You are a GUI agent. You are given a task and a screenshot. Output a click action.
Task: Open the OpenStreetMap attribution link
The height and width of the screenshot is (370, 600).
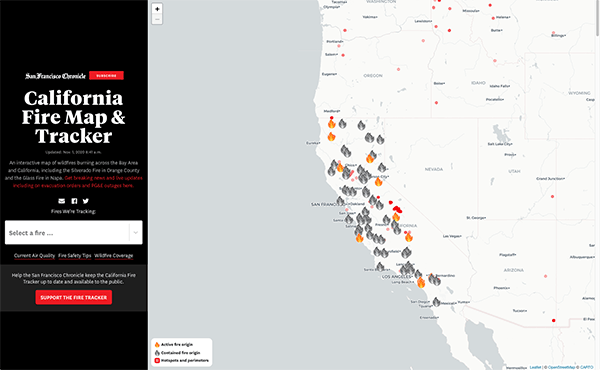561,367
